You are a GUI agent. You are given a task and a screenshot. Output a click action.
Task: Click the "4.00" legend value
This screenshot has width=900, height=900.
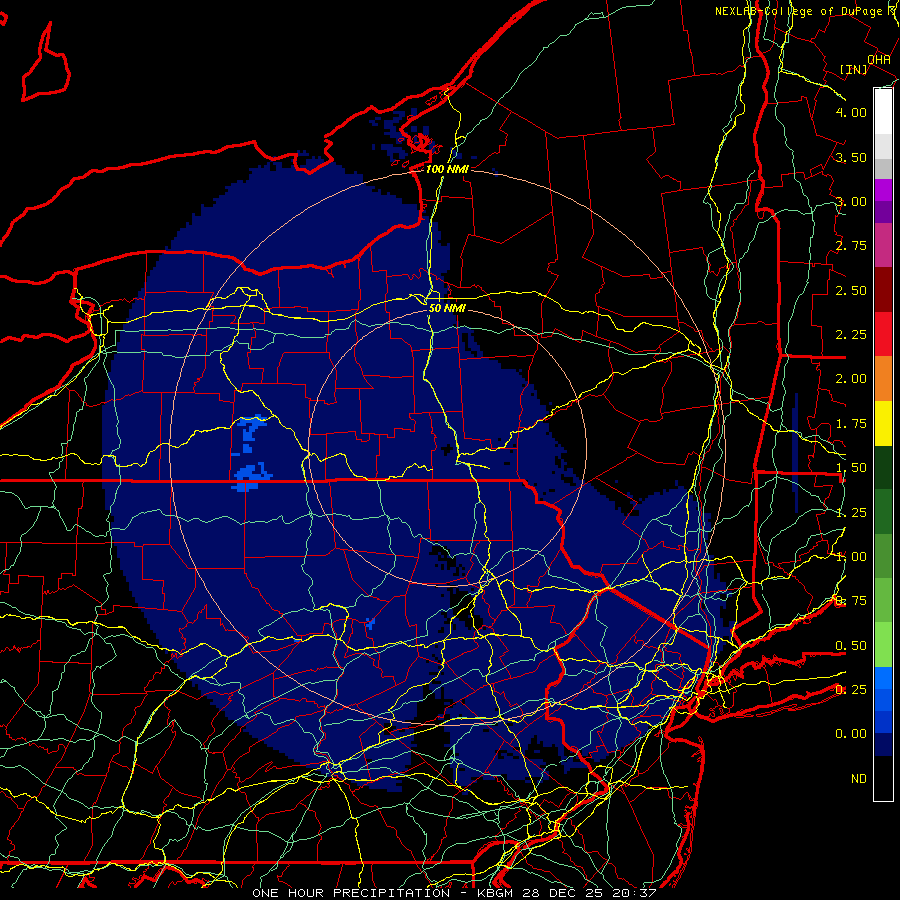pyautogui.click(x=851, y=112)
